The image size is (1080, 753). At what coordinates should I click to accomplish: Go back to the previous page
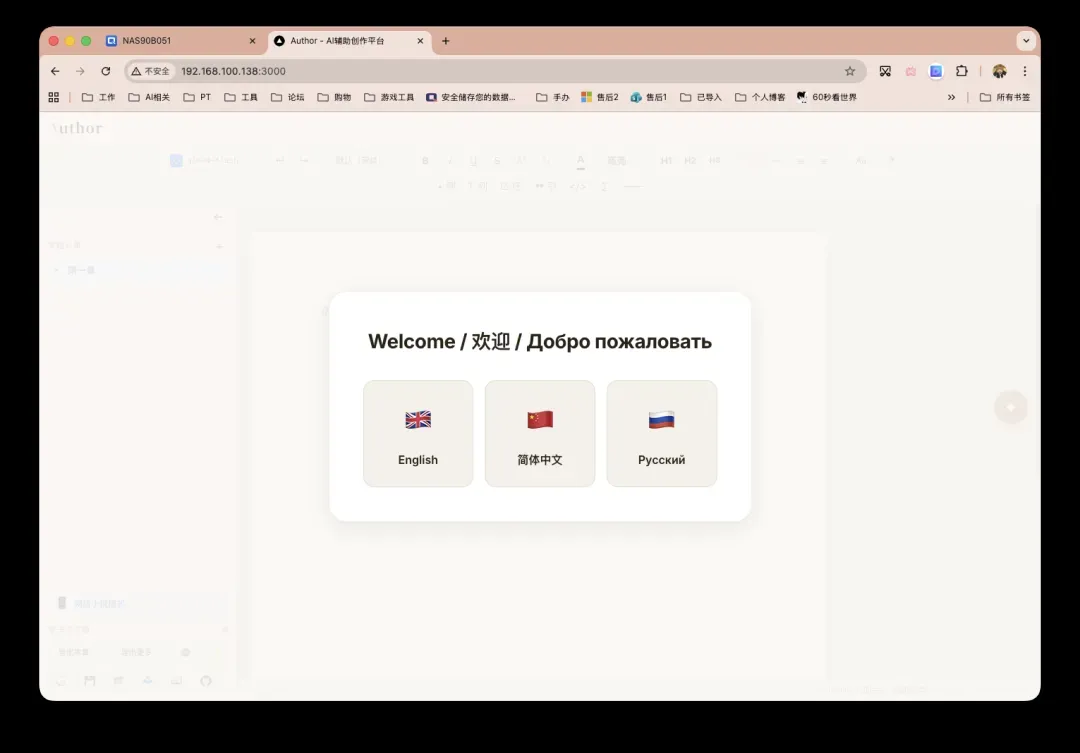click(x=55, y=71)
